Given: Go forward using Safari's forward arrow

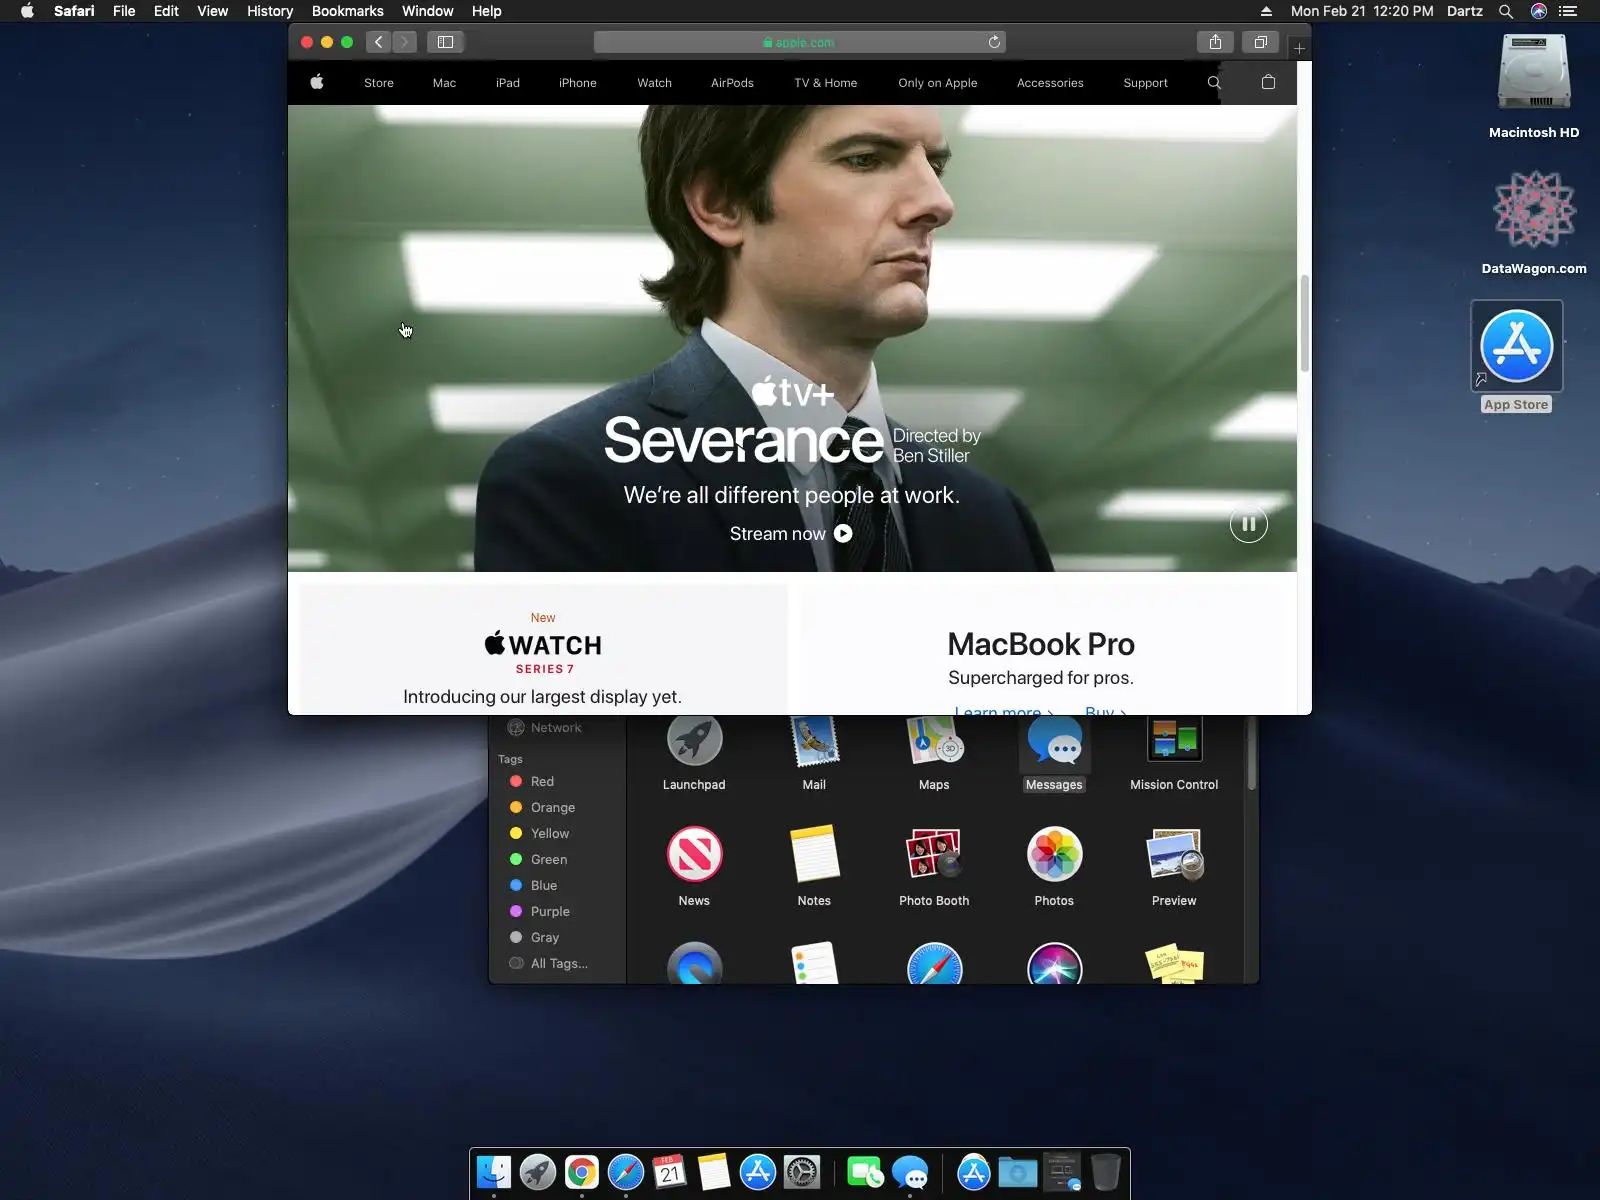Looking at the screenshot, I should 405,42.
